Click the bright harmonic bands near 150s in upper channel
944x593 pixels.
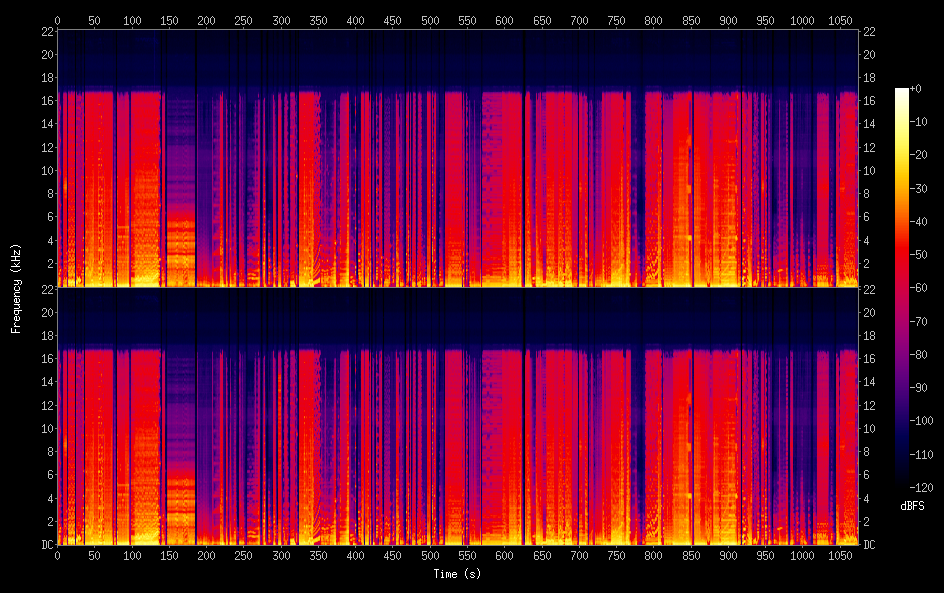coord(179,240)
